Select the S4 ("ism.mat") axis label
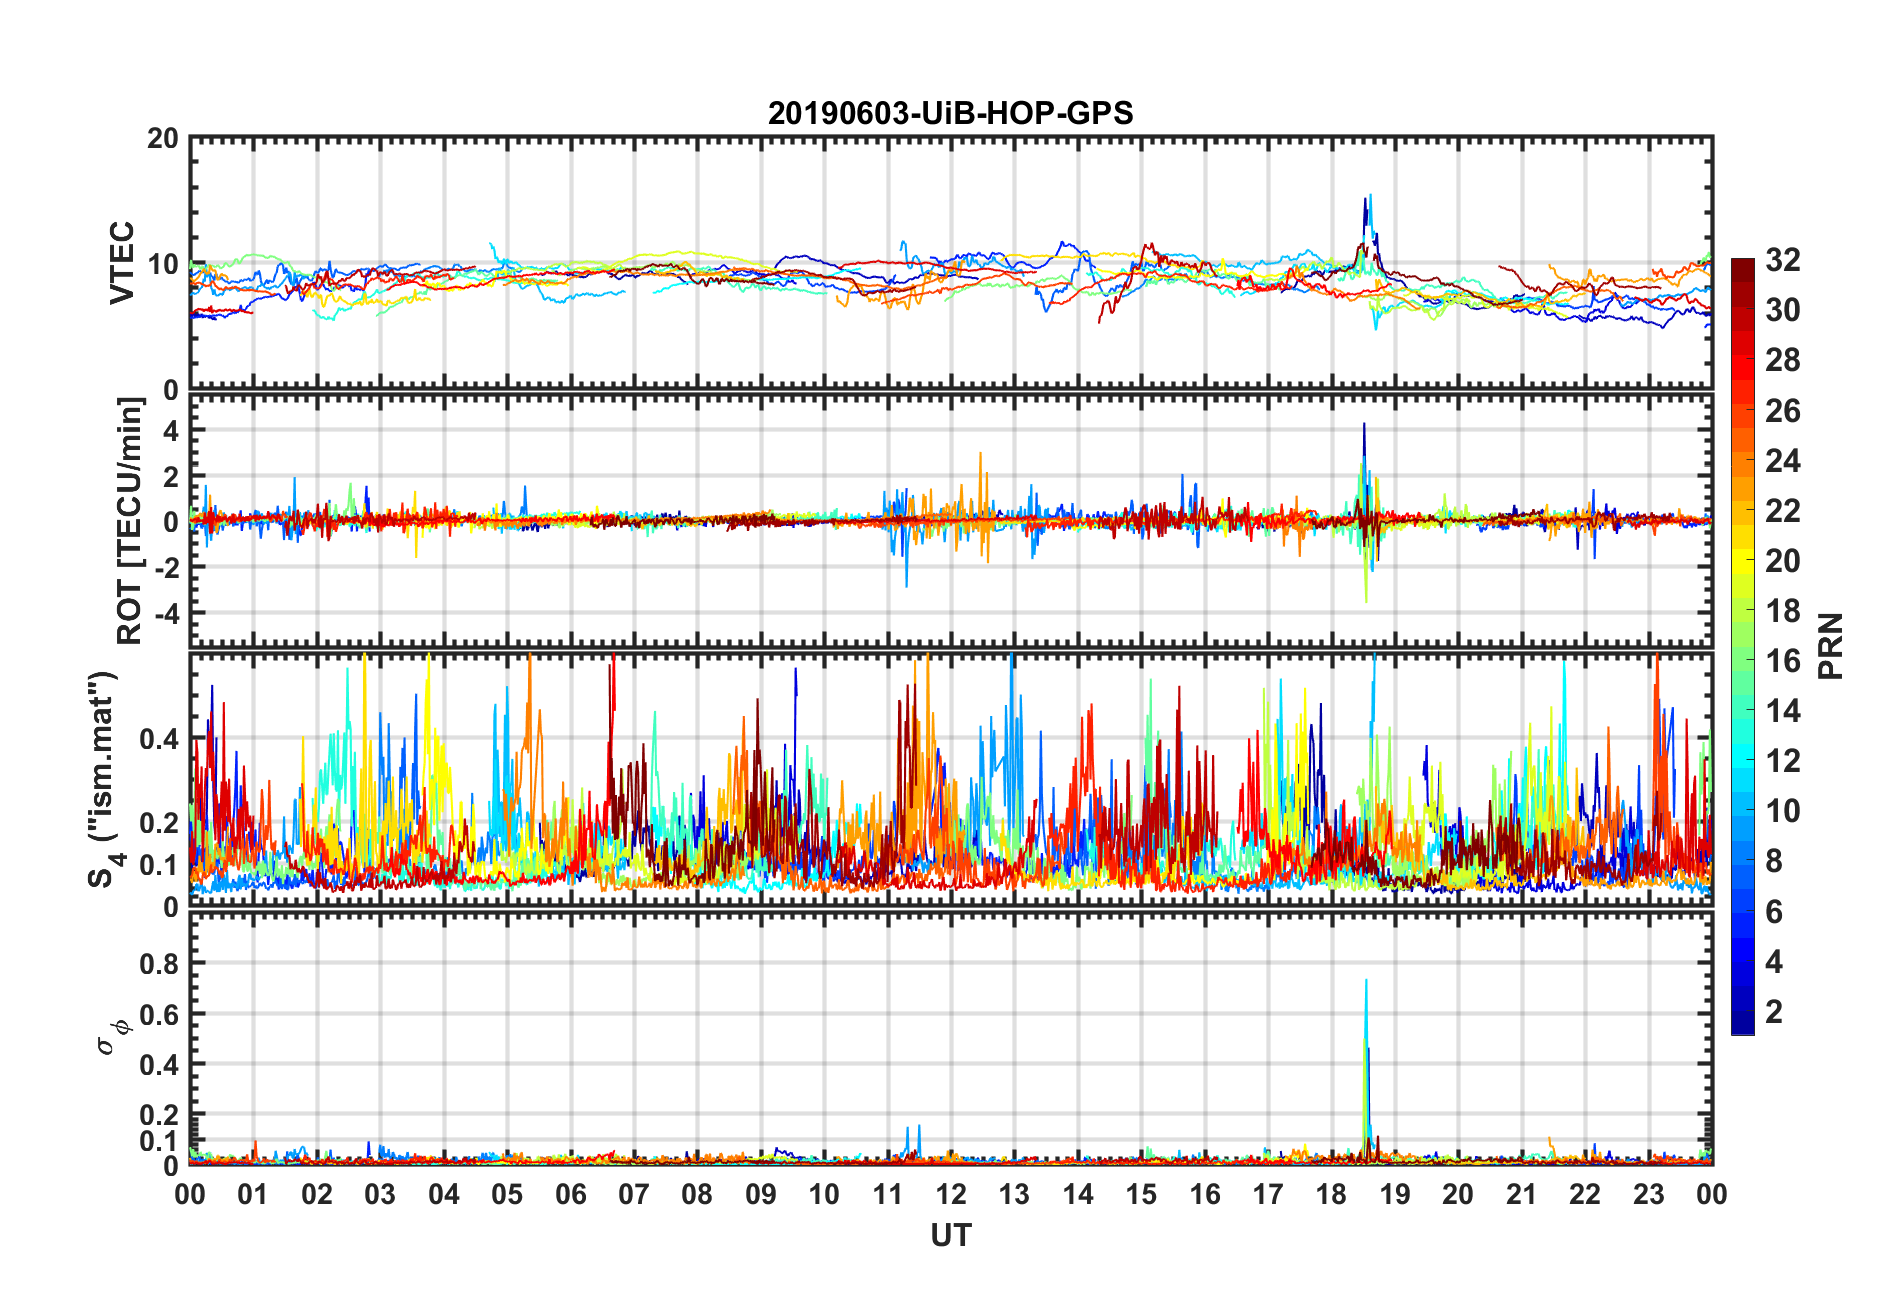Image resolution: width=1902 pixels, height=1292 pixels. 103,779
